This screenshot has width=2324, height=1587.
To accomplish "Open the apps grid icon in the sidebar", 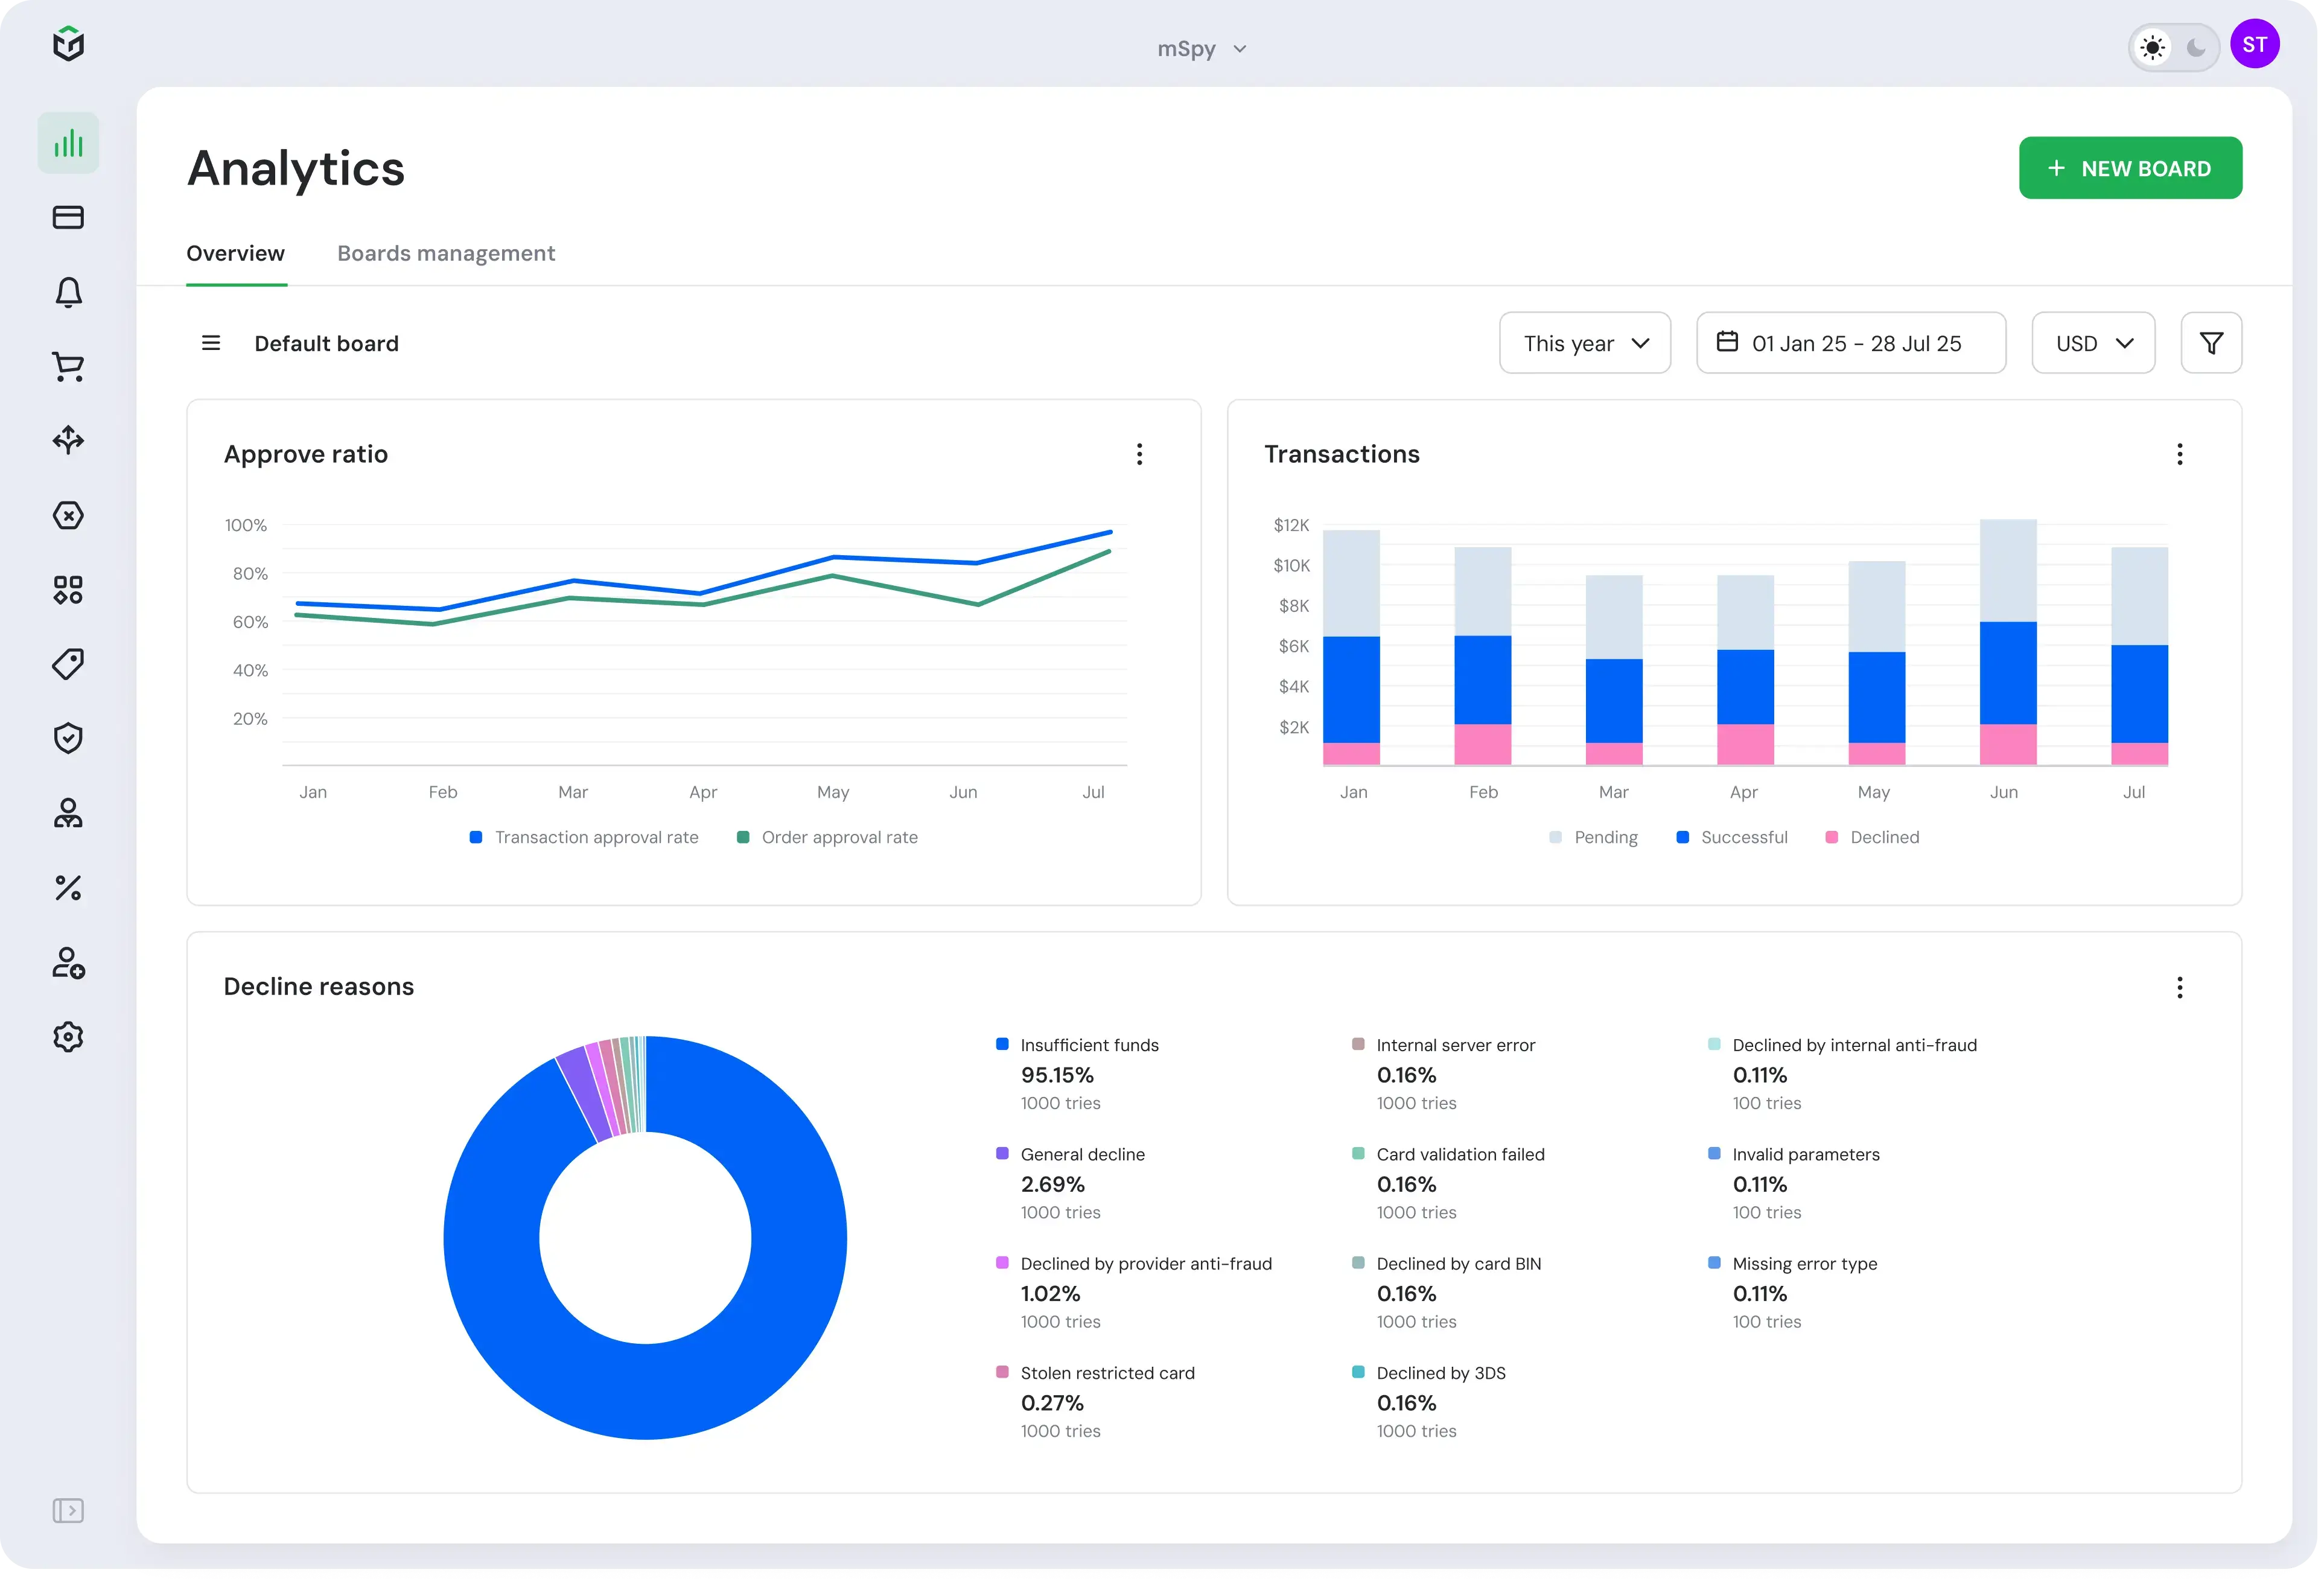I will [67, 589].
